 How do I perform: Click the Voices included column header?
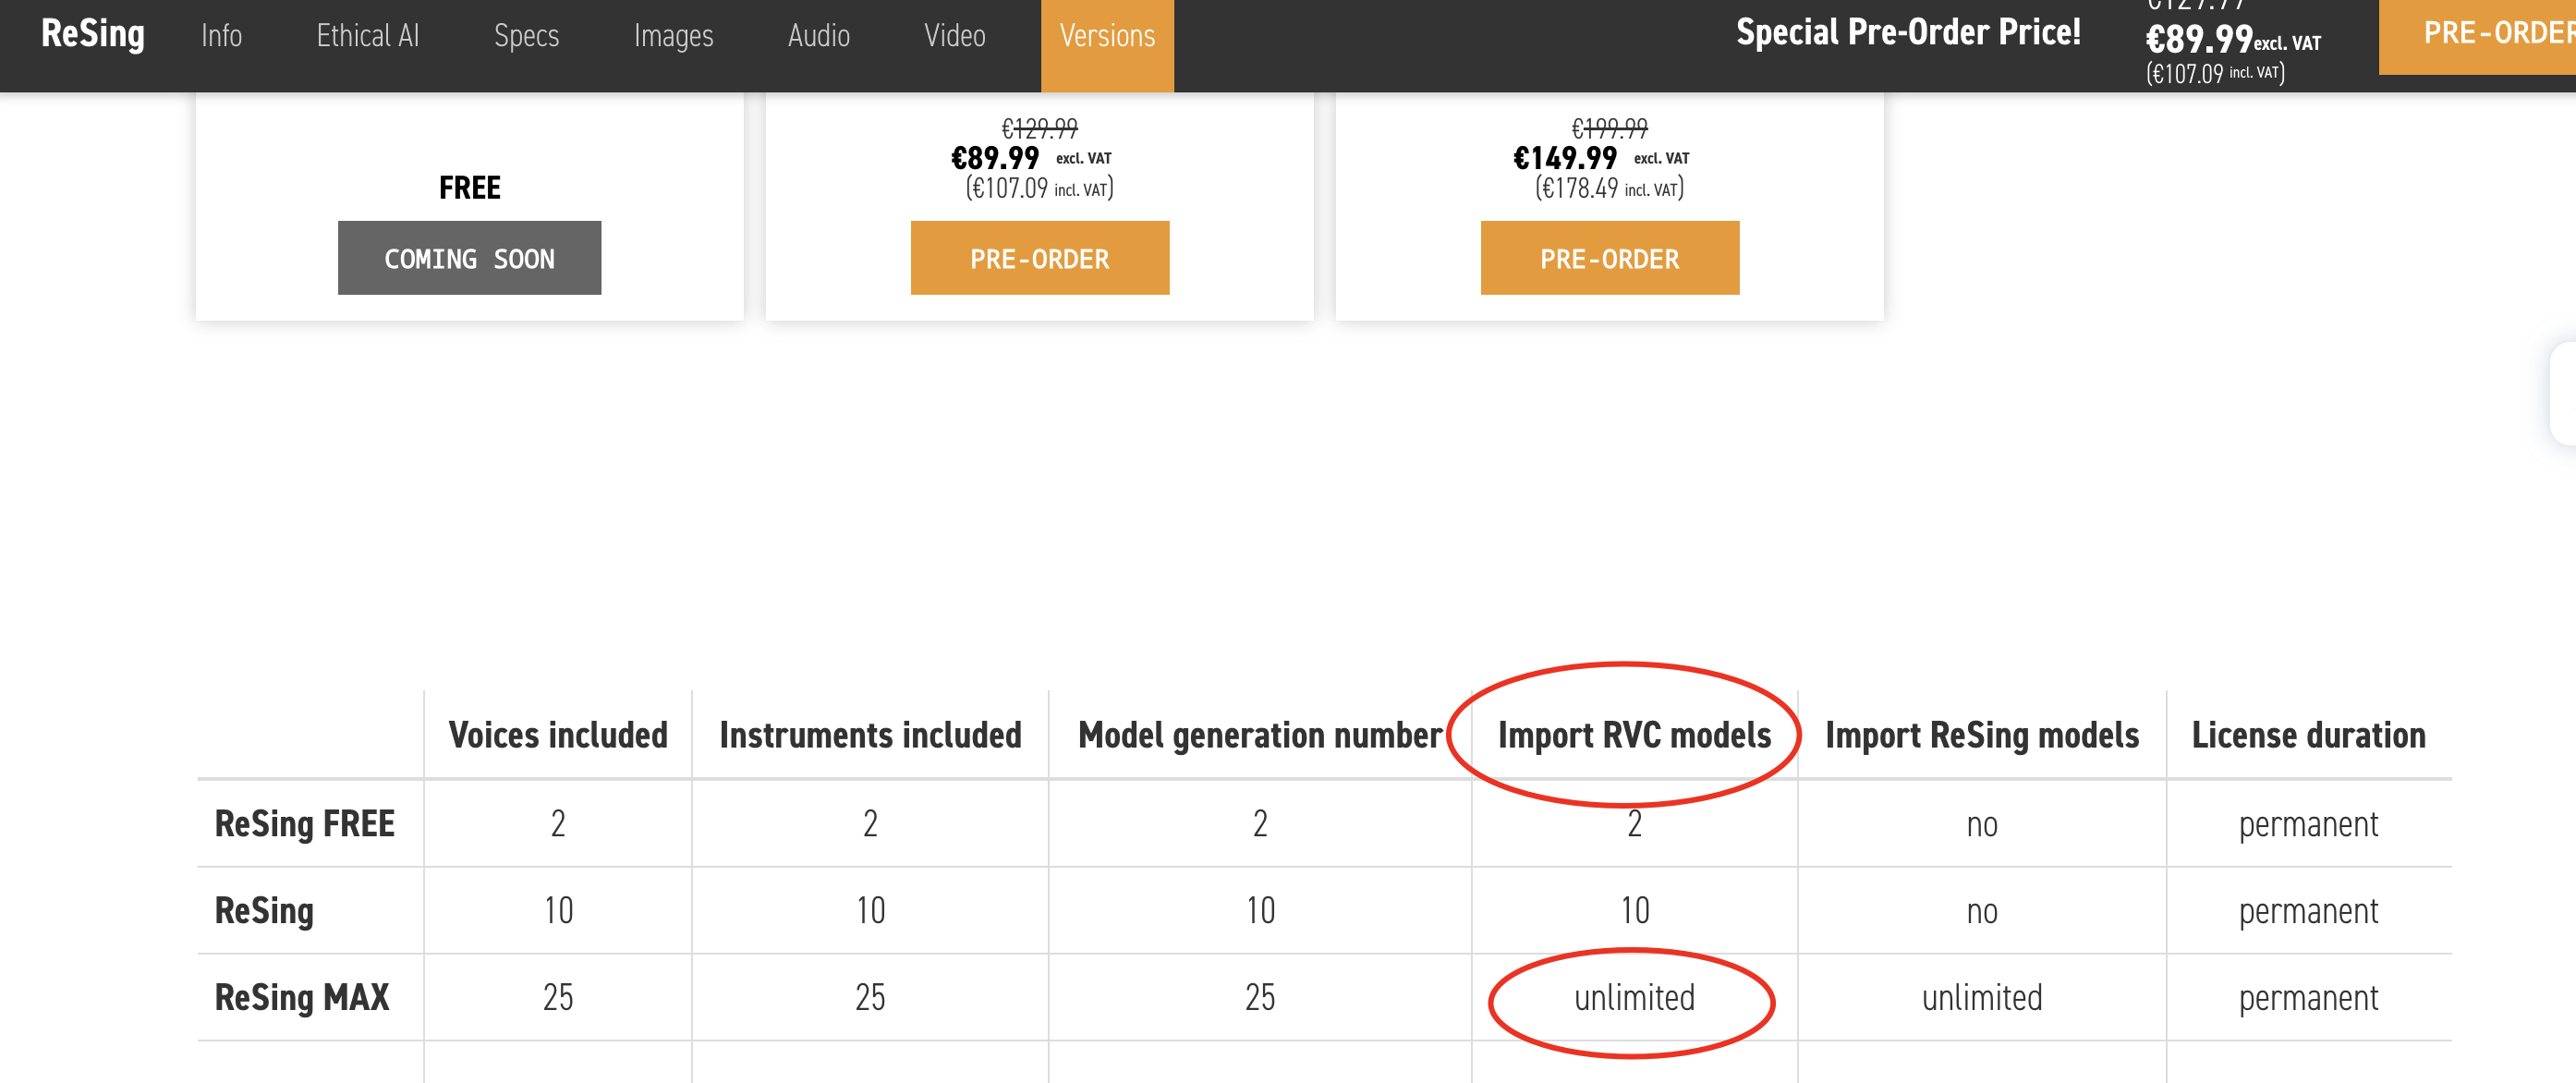tap(558, 735)
